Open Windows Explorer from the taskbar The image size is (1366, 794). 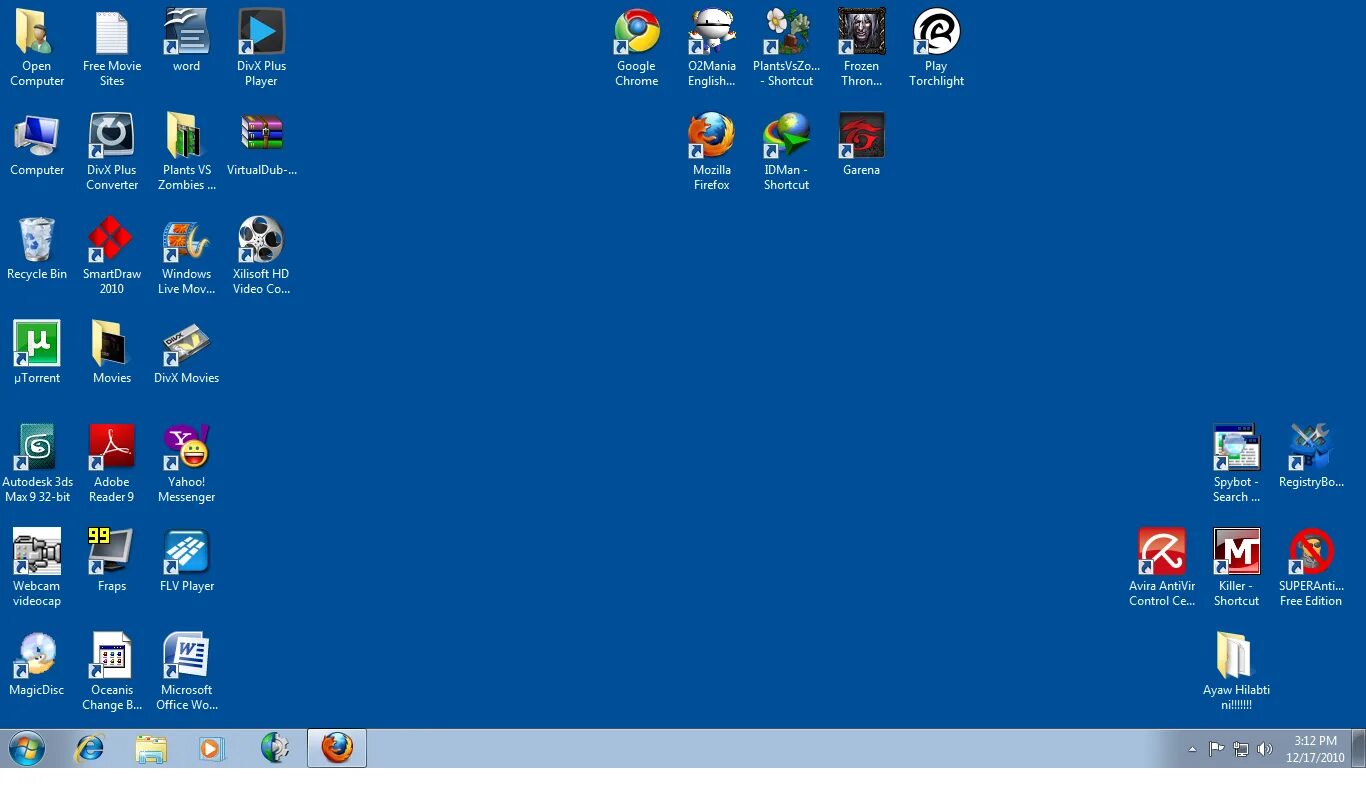(x=151, y=747)
